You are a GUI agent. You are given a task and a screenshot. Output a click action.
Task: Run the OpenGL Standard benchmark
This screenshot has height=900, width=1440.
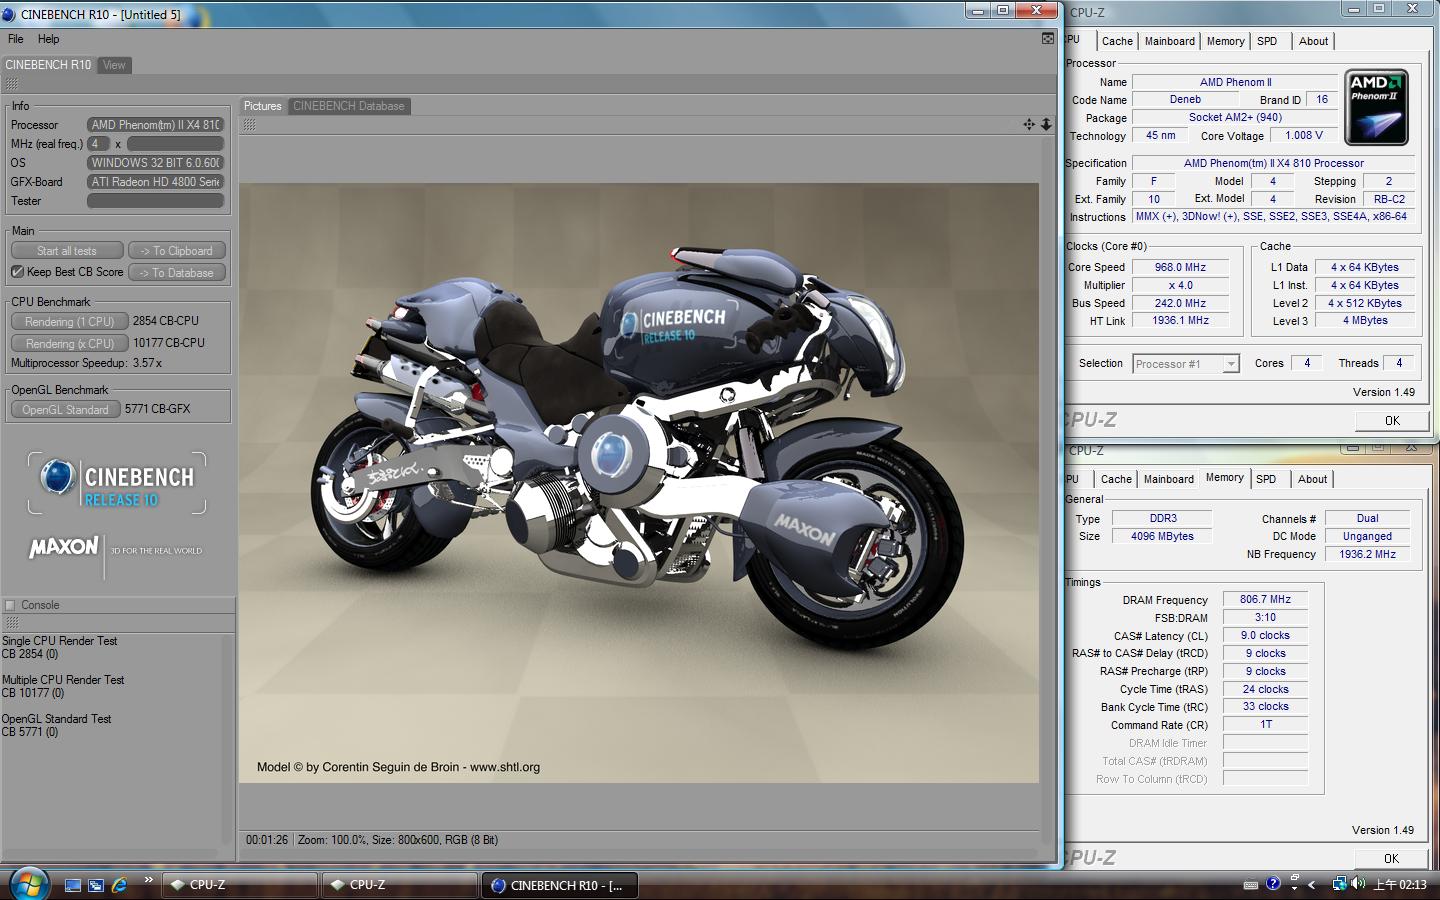point(65,410)
